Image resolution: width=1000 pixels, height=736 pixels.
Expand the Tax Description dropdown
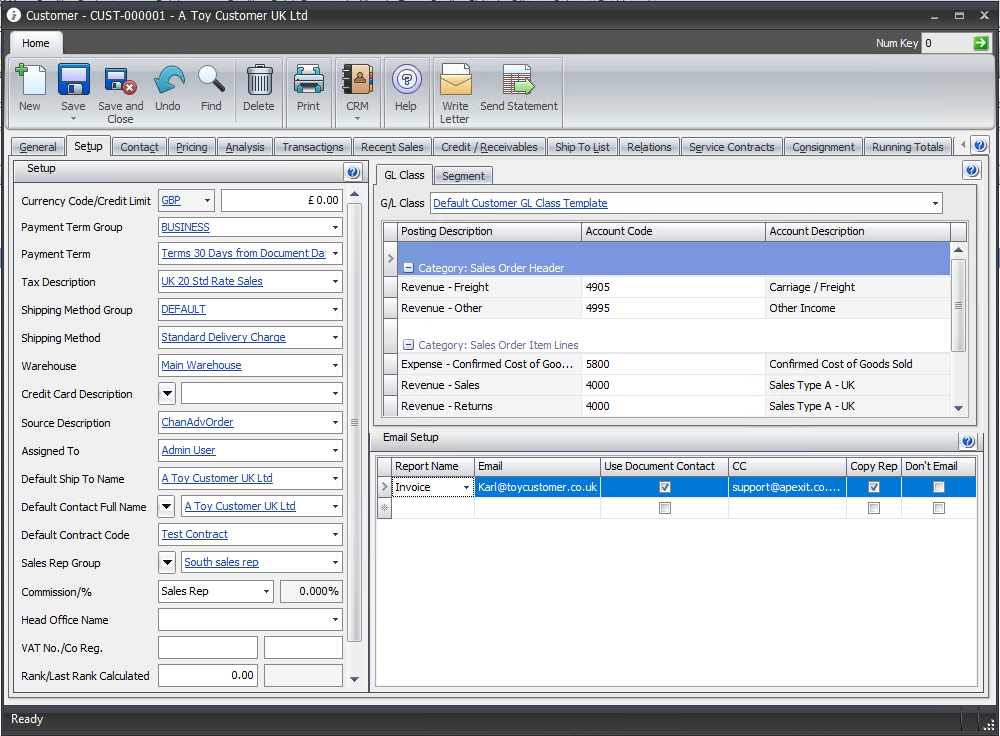pos(334,282)
